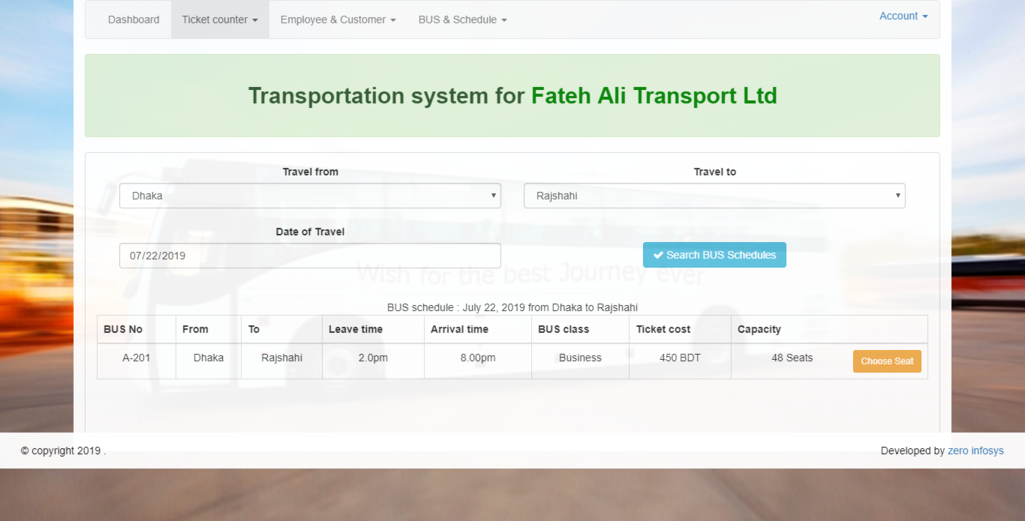1025x521 pixels.
Task: Expand the Ticket counter menu
Action: point(219,20)
